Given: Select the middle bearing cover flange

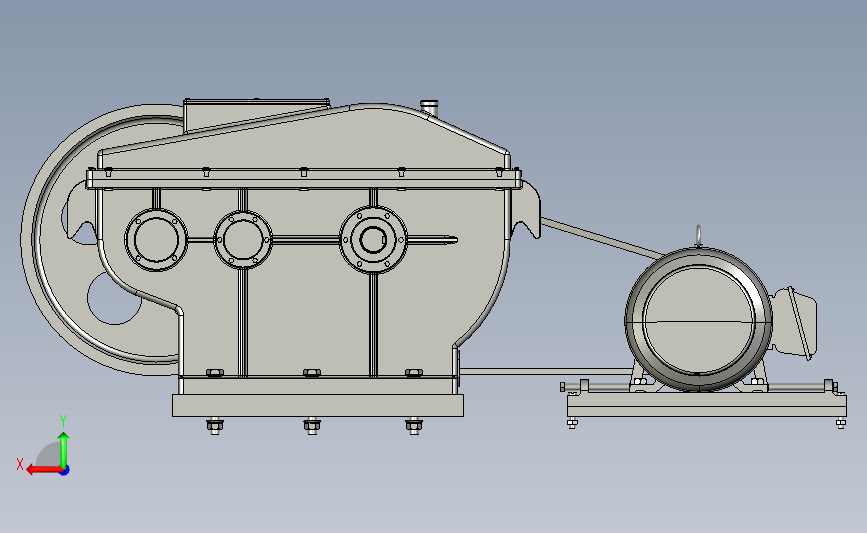Looking at the screenshot, I should [x=243, y=239].
